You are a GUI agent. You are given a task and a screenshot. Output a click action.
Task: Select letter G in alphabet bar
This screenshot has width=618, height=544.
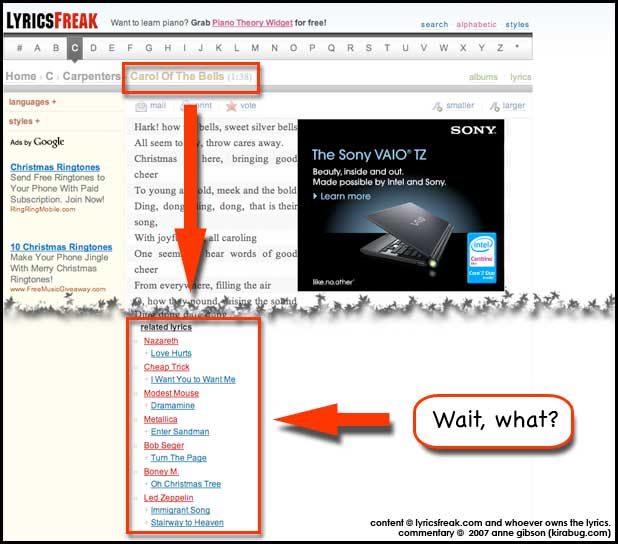click(149, 48)
